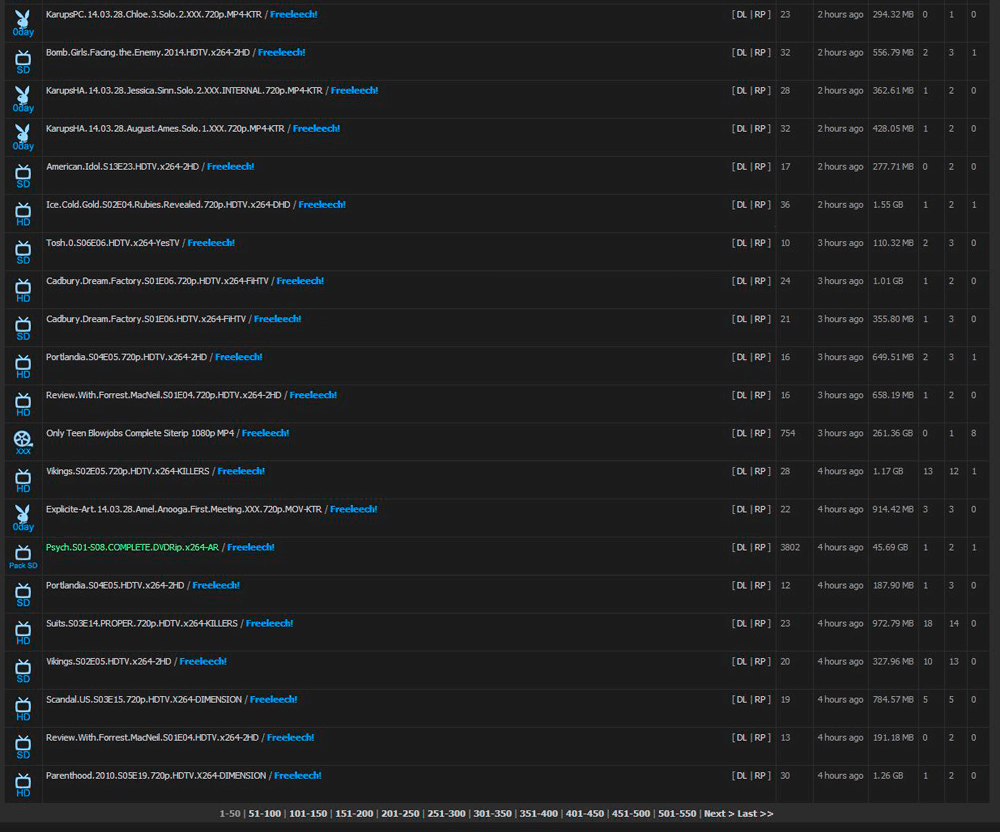Go to page 151-200

point(354,814)
